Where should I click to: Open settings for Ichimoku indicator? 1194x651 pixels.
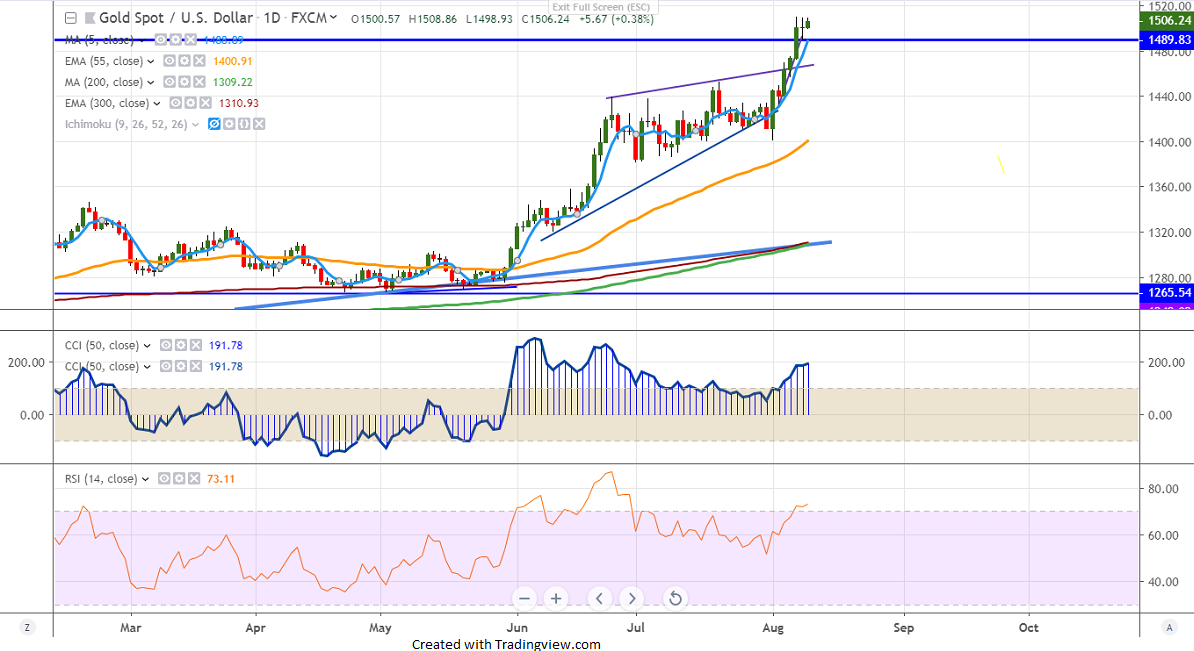coord(229,124)
